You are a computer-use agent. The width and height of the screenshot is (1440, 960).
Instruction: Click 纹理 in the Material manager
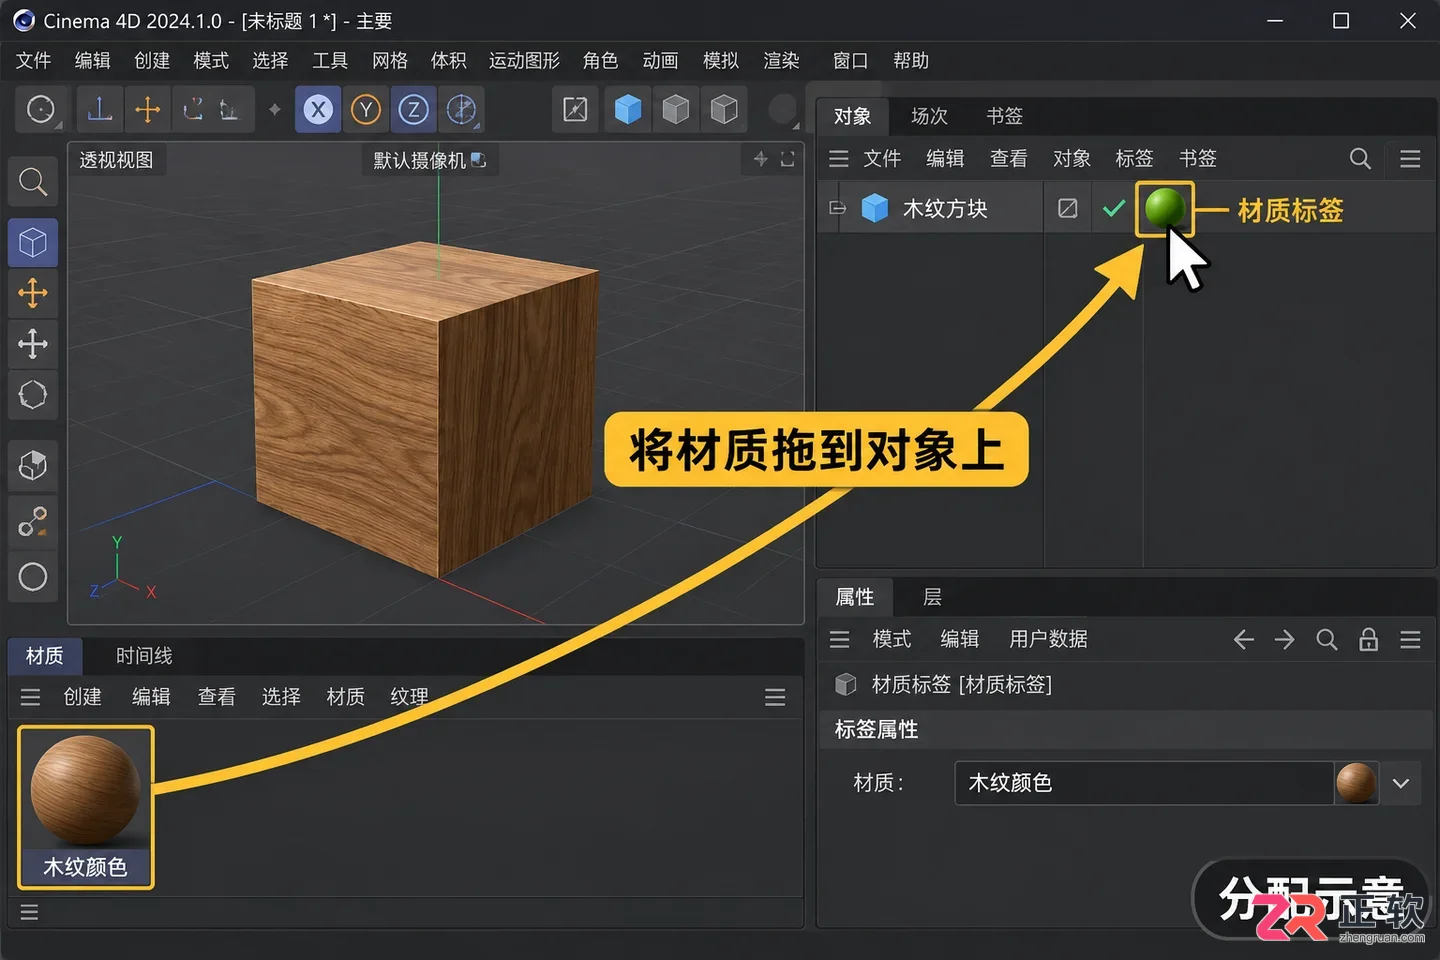pyautogui.click(x=409, y=697)
